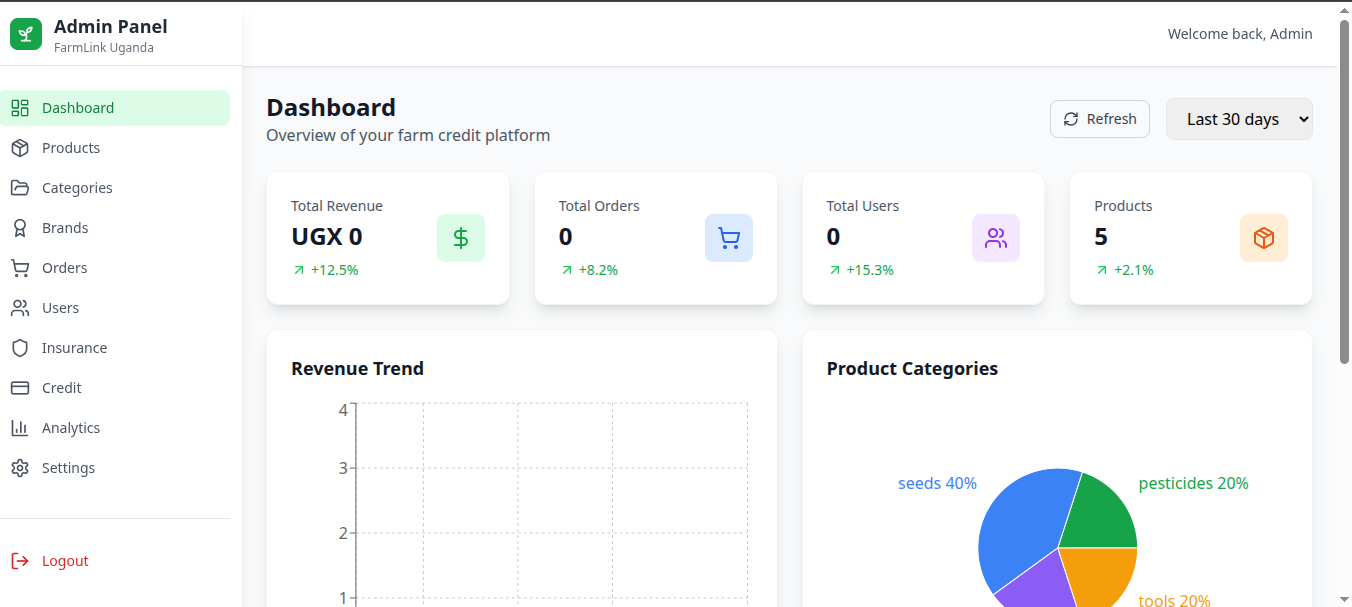Click the tools 20% chart label
The image size is (1352, 607).
tap(1174, 600)
